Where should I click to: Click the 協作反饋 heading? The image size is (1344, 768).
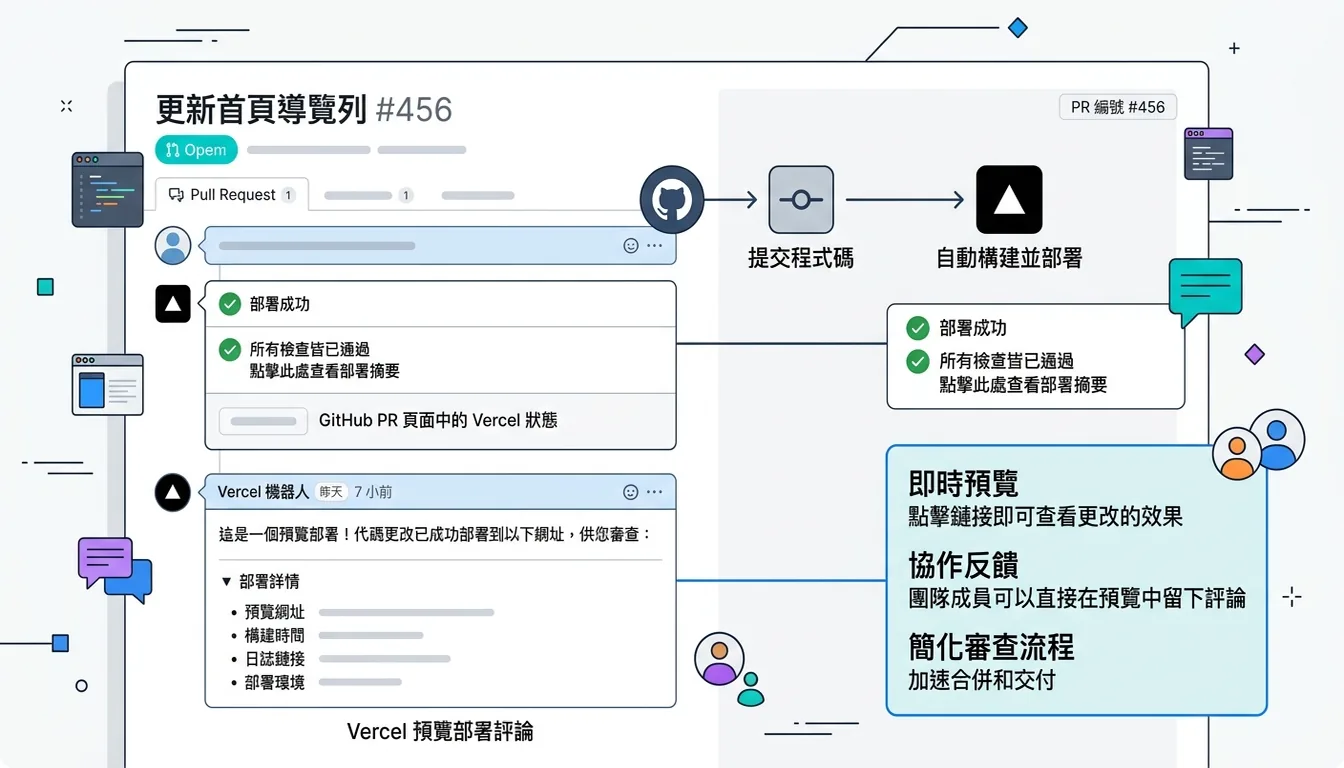pos(963,565)
